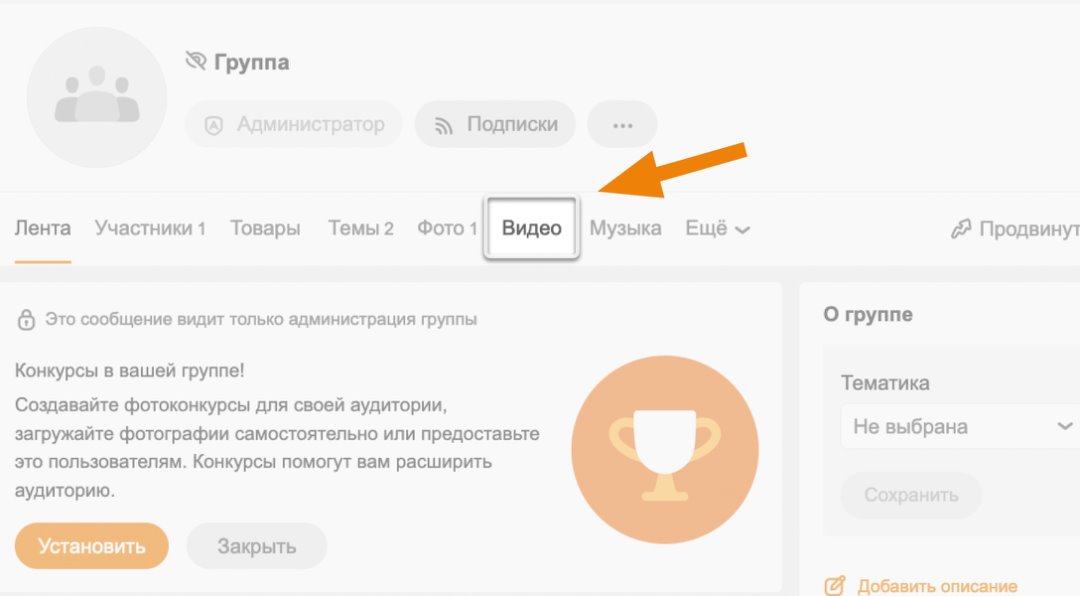1080x596 pixels.
Task: Open the ellipsis more actions menu
Action: point(622,124)
